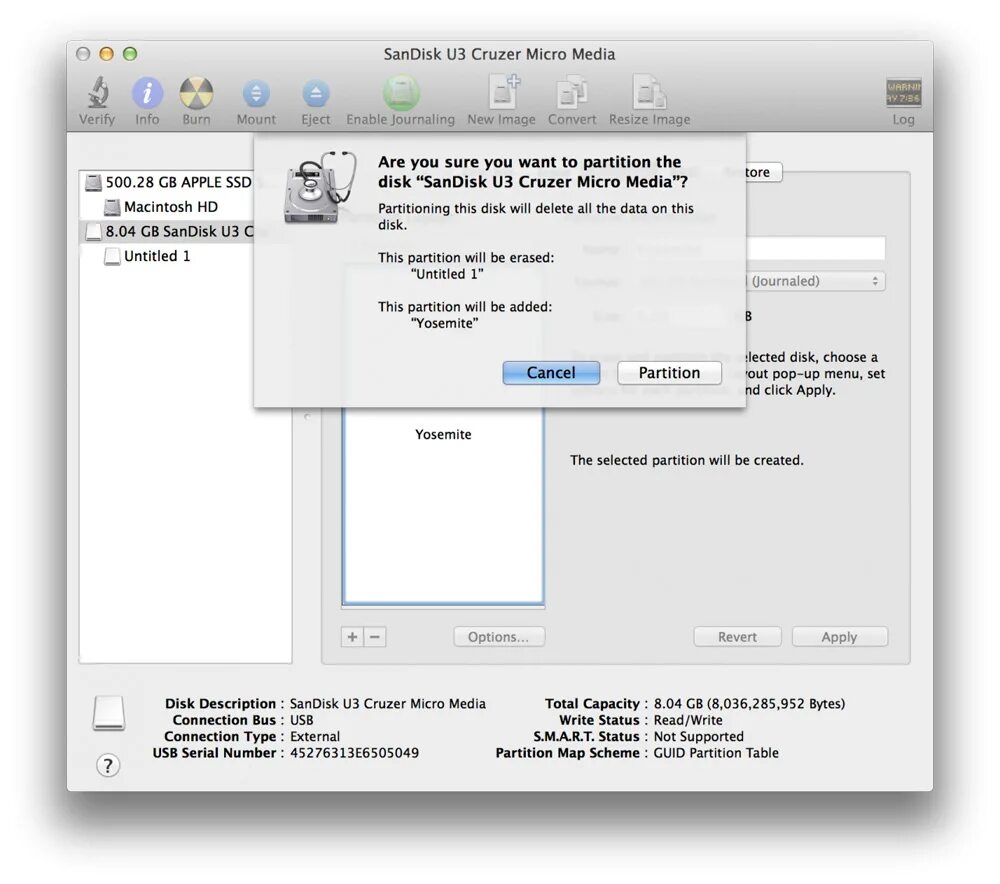Remove partition with minus button
The image size is (1000, 884).
(x=375, y=637)
